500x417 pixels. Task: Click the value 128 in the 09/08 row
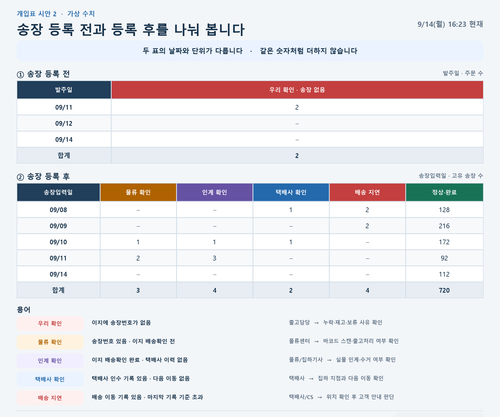(444, 210)
